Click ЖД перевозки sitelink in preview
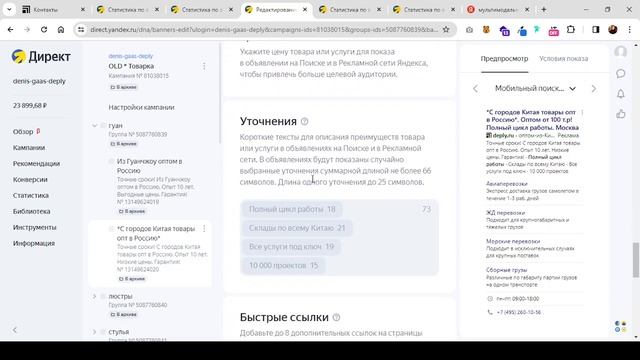 [x=505, y=213]
